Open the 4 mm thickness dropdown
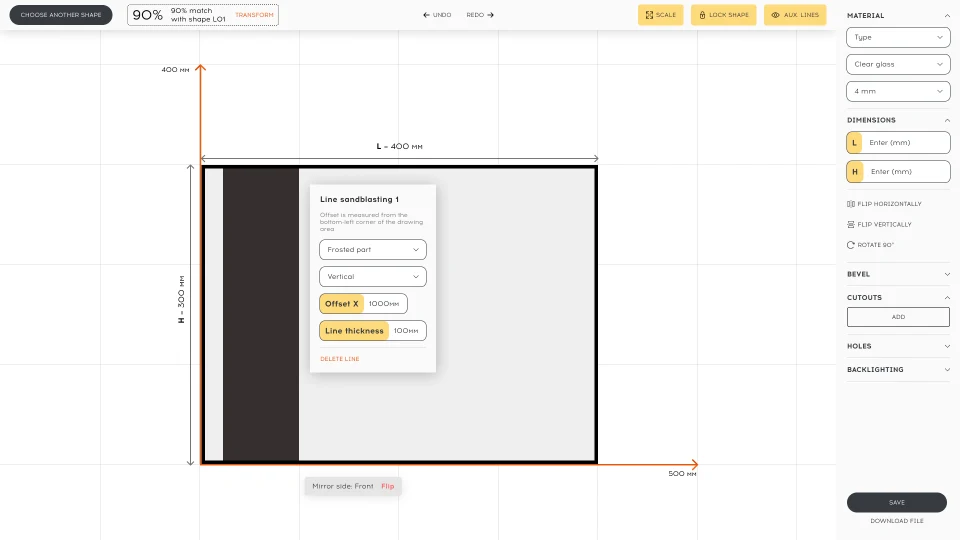This screenshot has height=540, width=960. click(898, 91)
